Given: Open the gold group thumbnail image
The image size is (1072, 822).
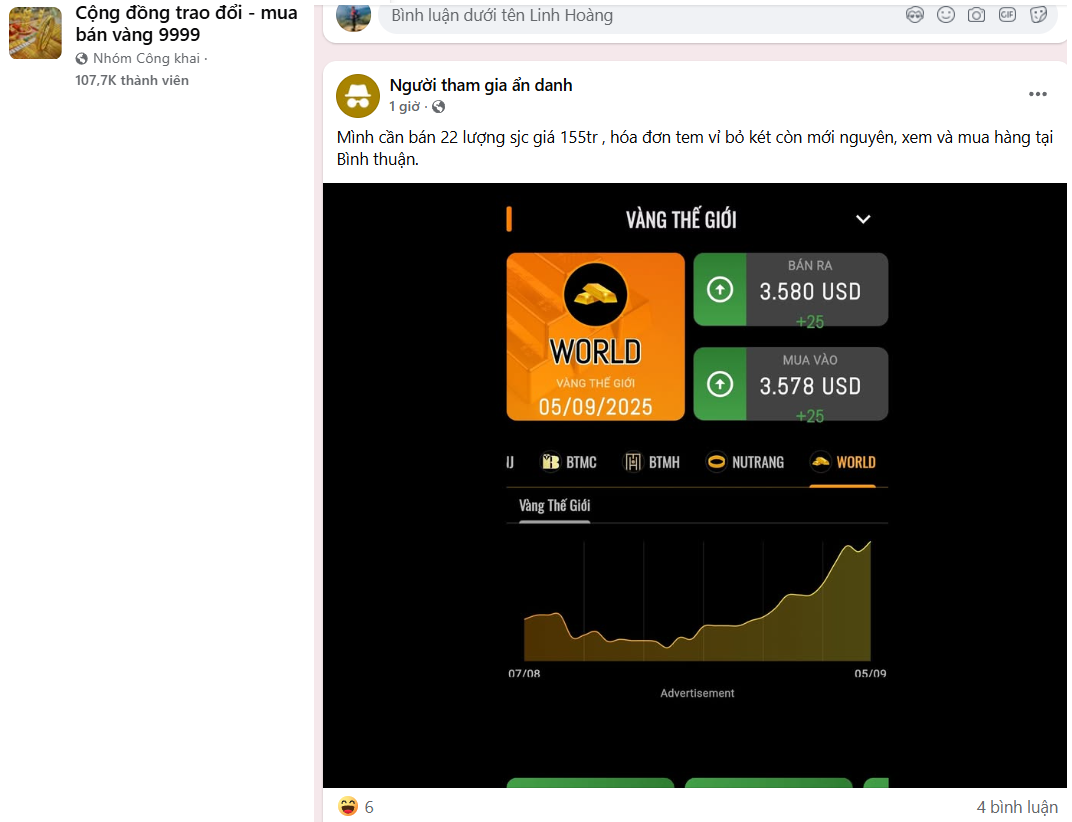Looking at the screenshot, I should pos(35,31).
